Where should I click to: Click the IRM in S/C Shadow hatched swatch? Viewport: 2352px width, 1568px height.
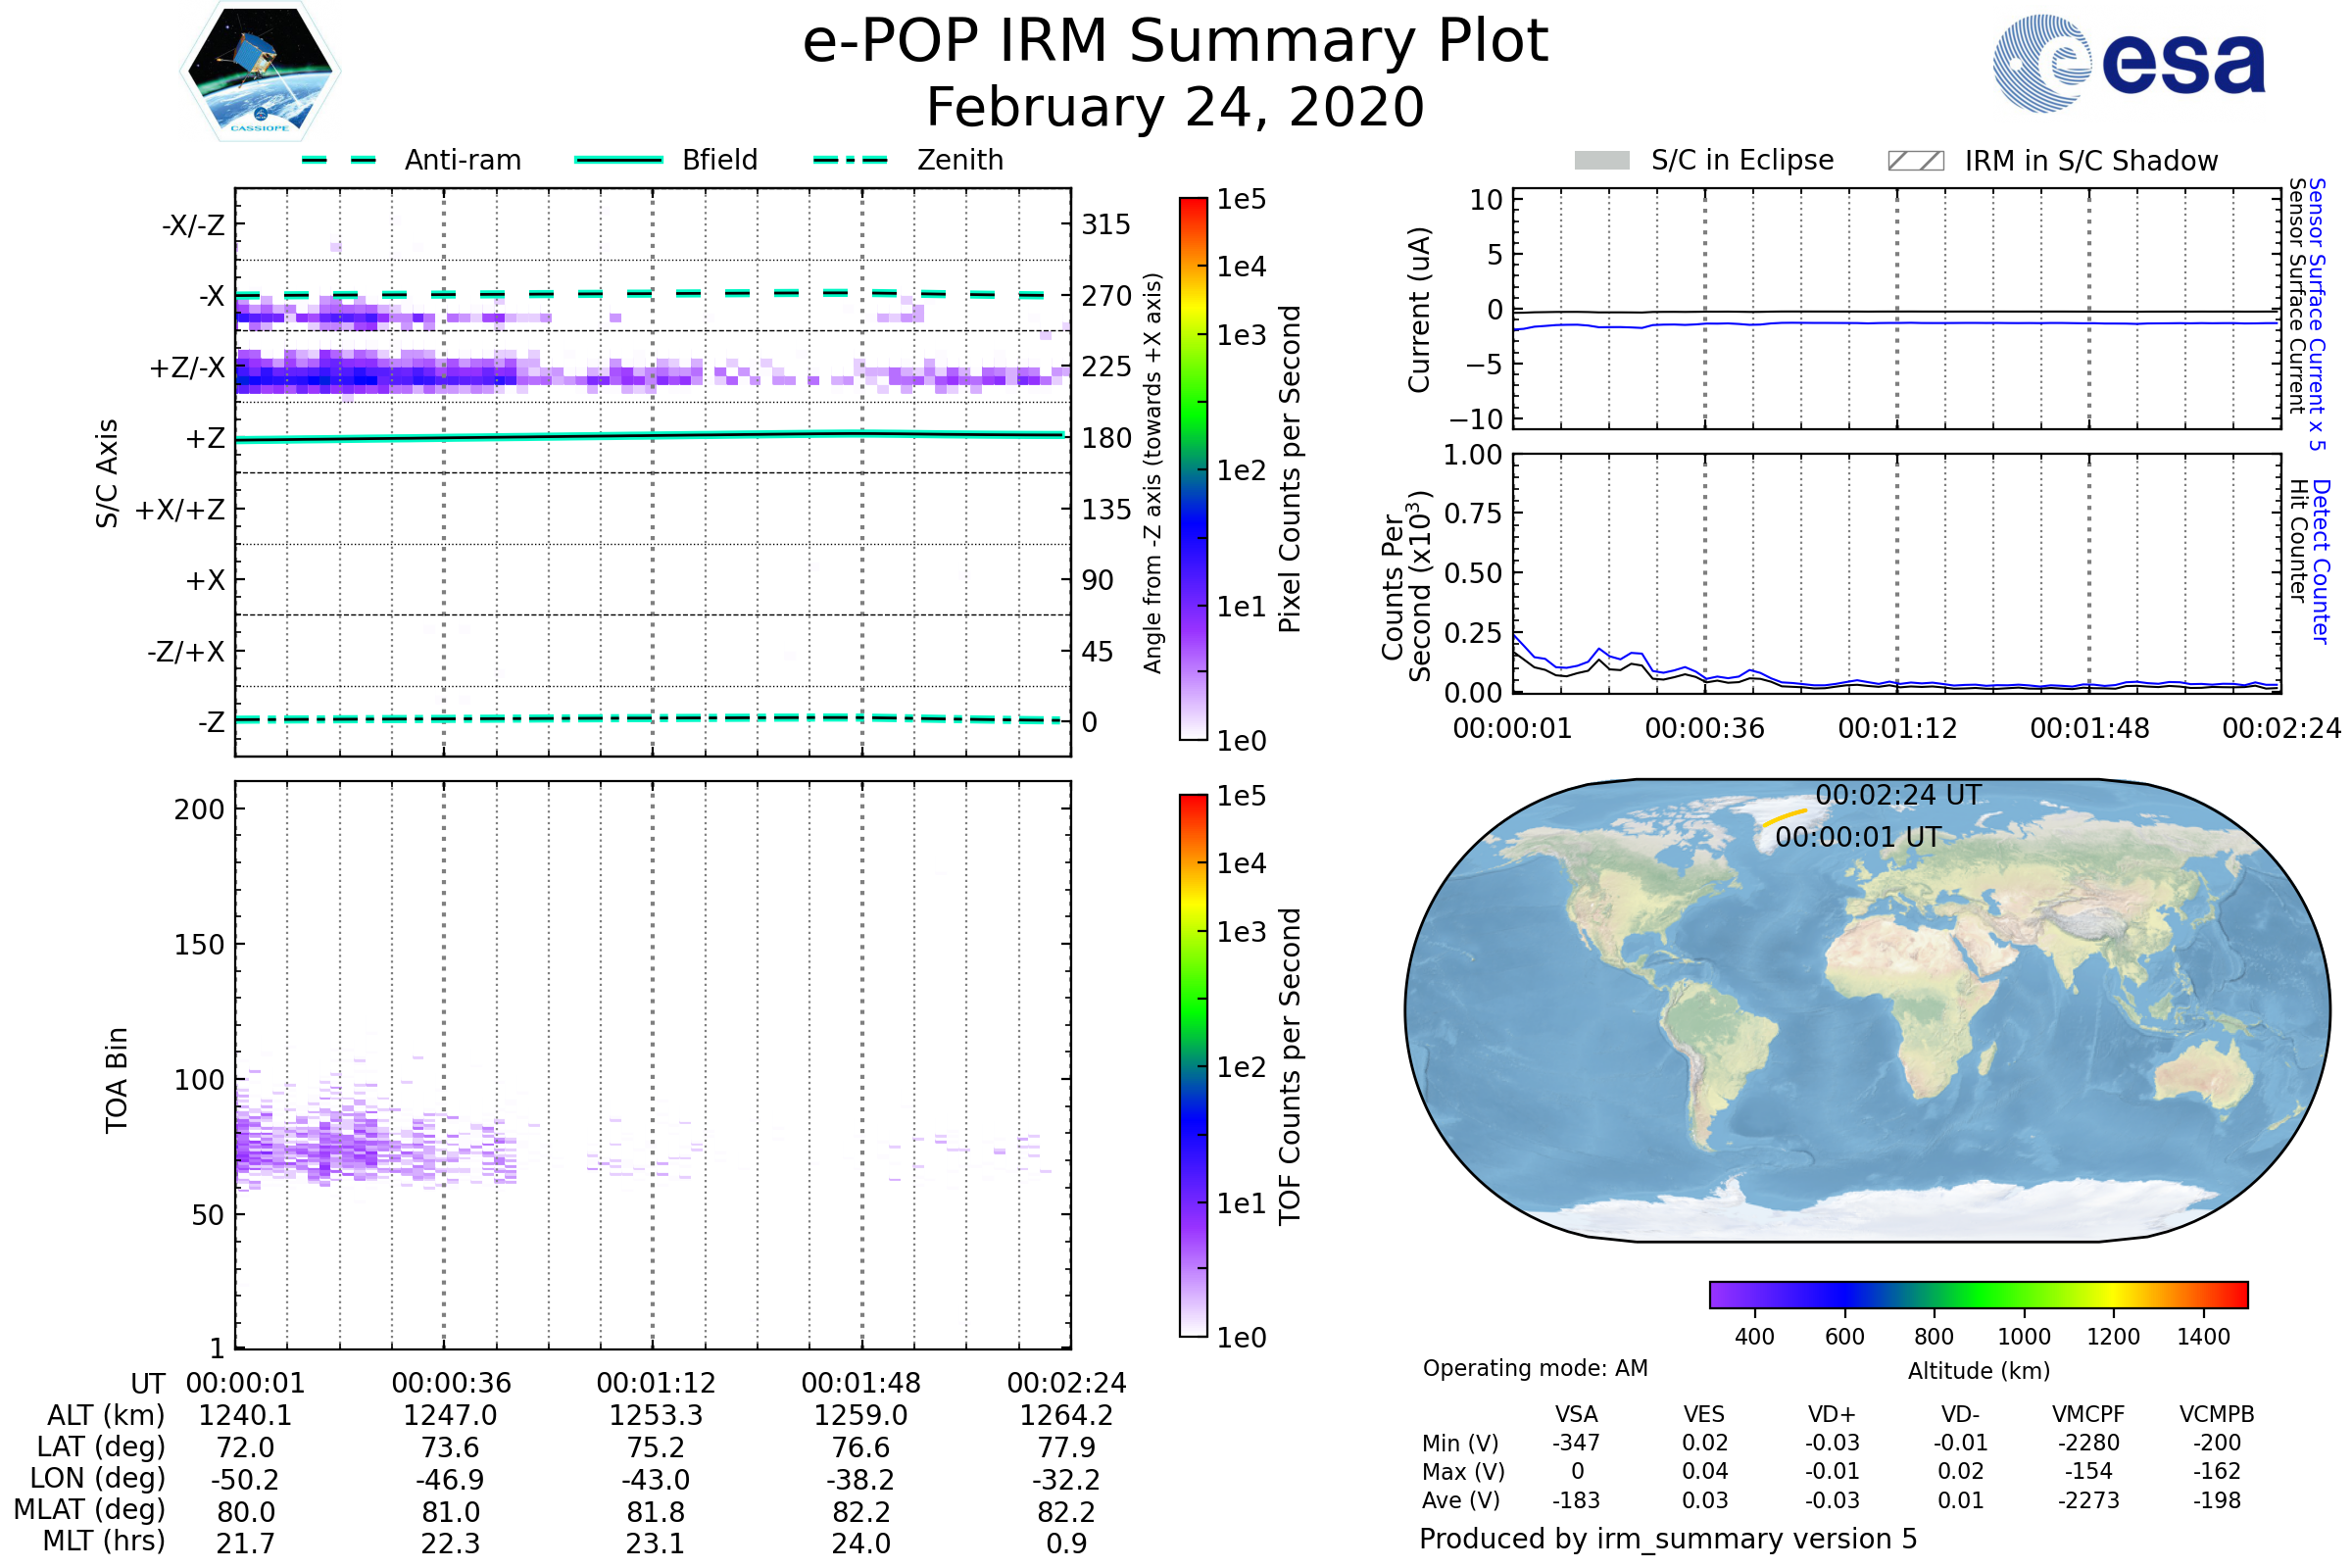(x=1915, y=161)
